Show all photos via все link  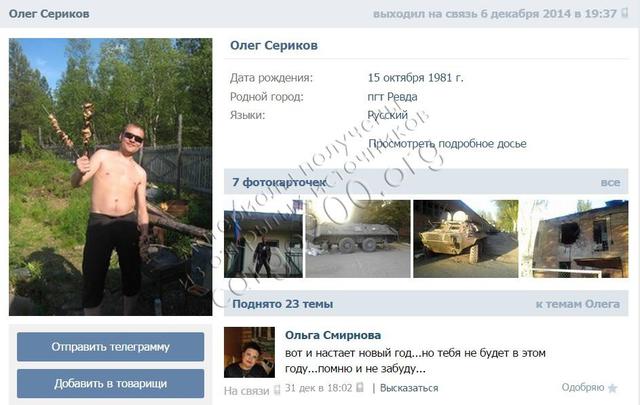coord(610,182)
